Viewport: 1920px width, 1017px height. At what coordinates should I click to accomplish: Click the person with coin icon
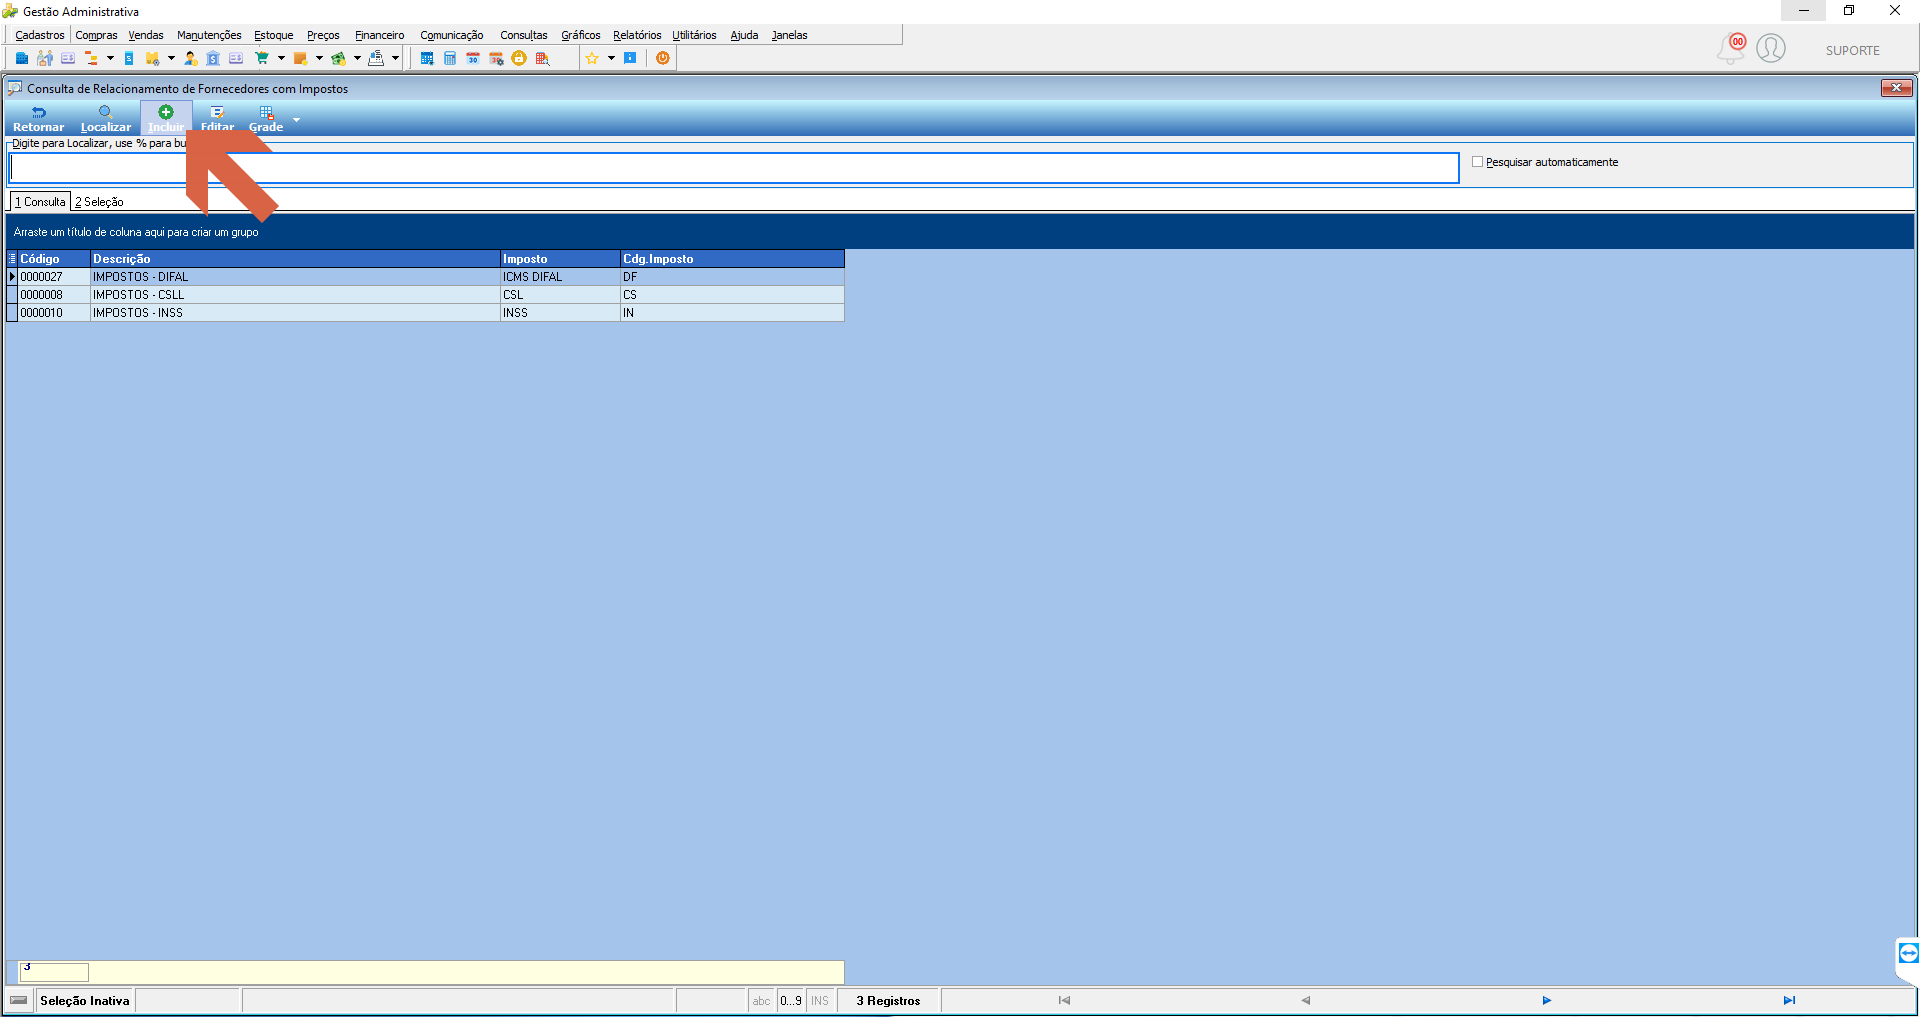click(190, 58)
